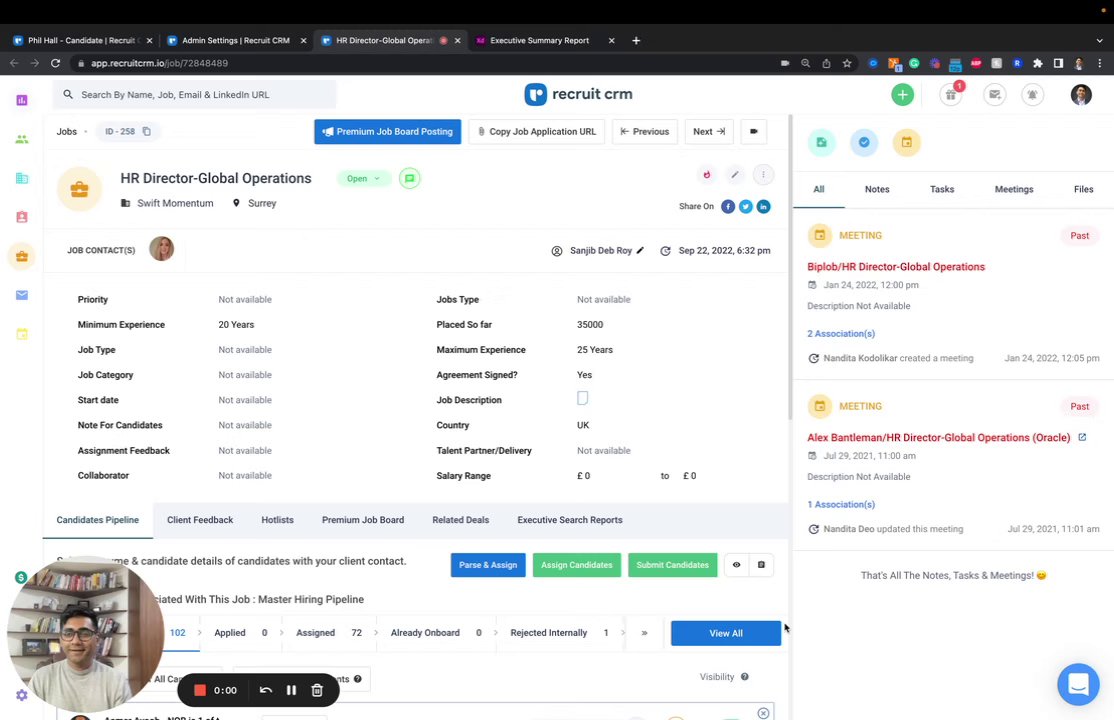Switch to the Client Feedback tab
1114x720 pixels.
point(200,520)
